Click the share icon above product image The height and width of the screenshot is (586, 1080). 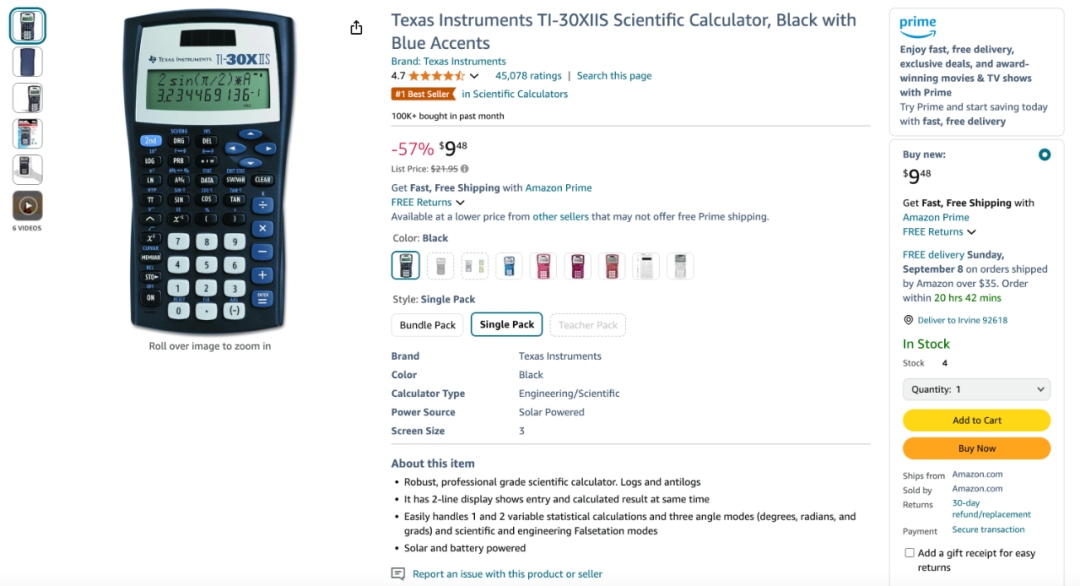[356, 28]
